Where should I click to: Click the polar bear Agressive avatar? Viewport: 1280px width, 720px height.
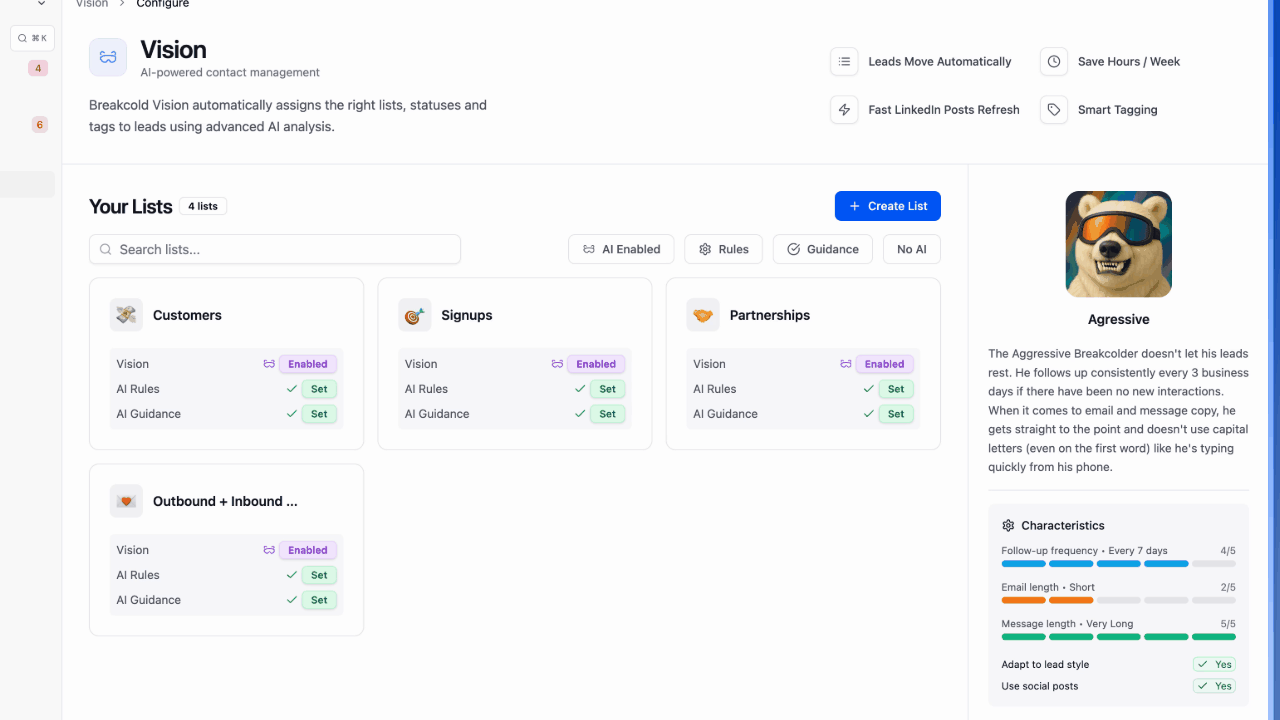[x=1118, y=244]
